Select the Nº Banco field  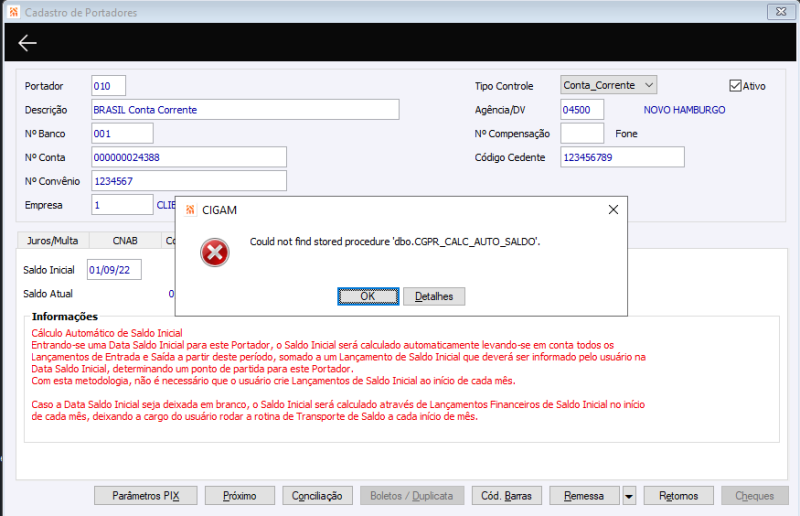(122, 134)
